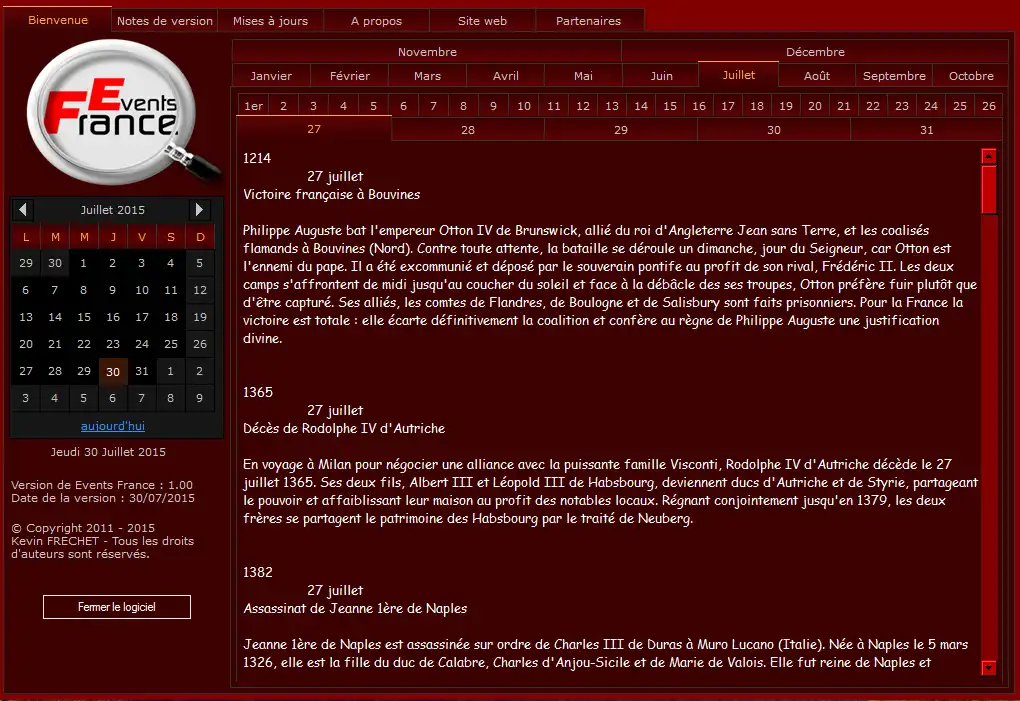Go to next month in calendar
The height and width of the screenshot is (701, 1020).
[x=199, y=209]
